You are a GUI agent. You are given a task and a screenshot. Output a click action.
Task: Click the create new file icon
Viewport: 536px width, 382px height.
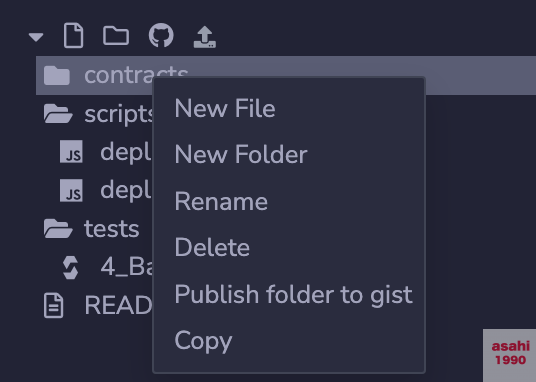click(73, 36)
